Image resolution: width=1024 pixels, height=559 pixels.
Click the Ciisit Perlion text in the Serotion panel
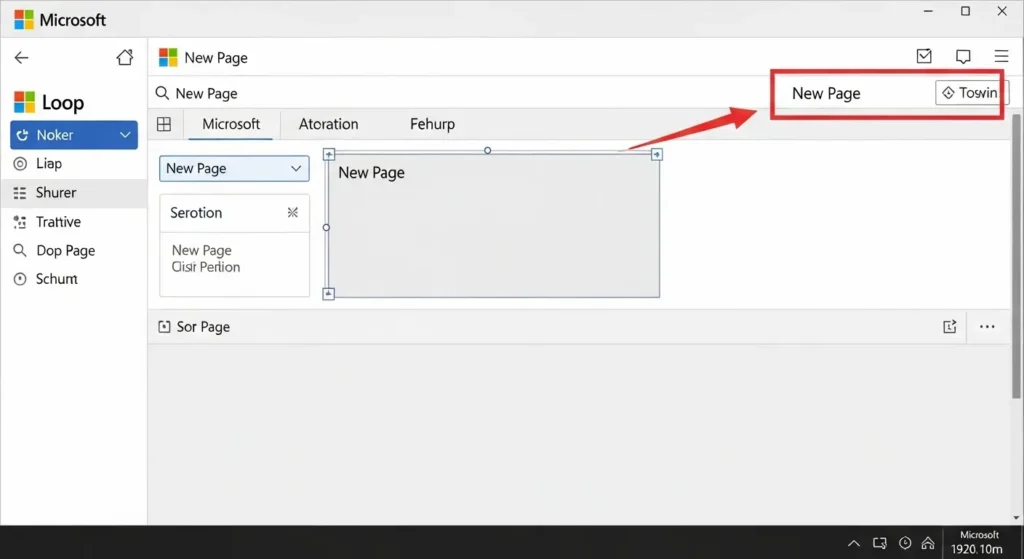coord(206,267)
